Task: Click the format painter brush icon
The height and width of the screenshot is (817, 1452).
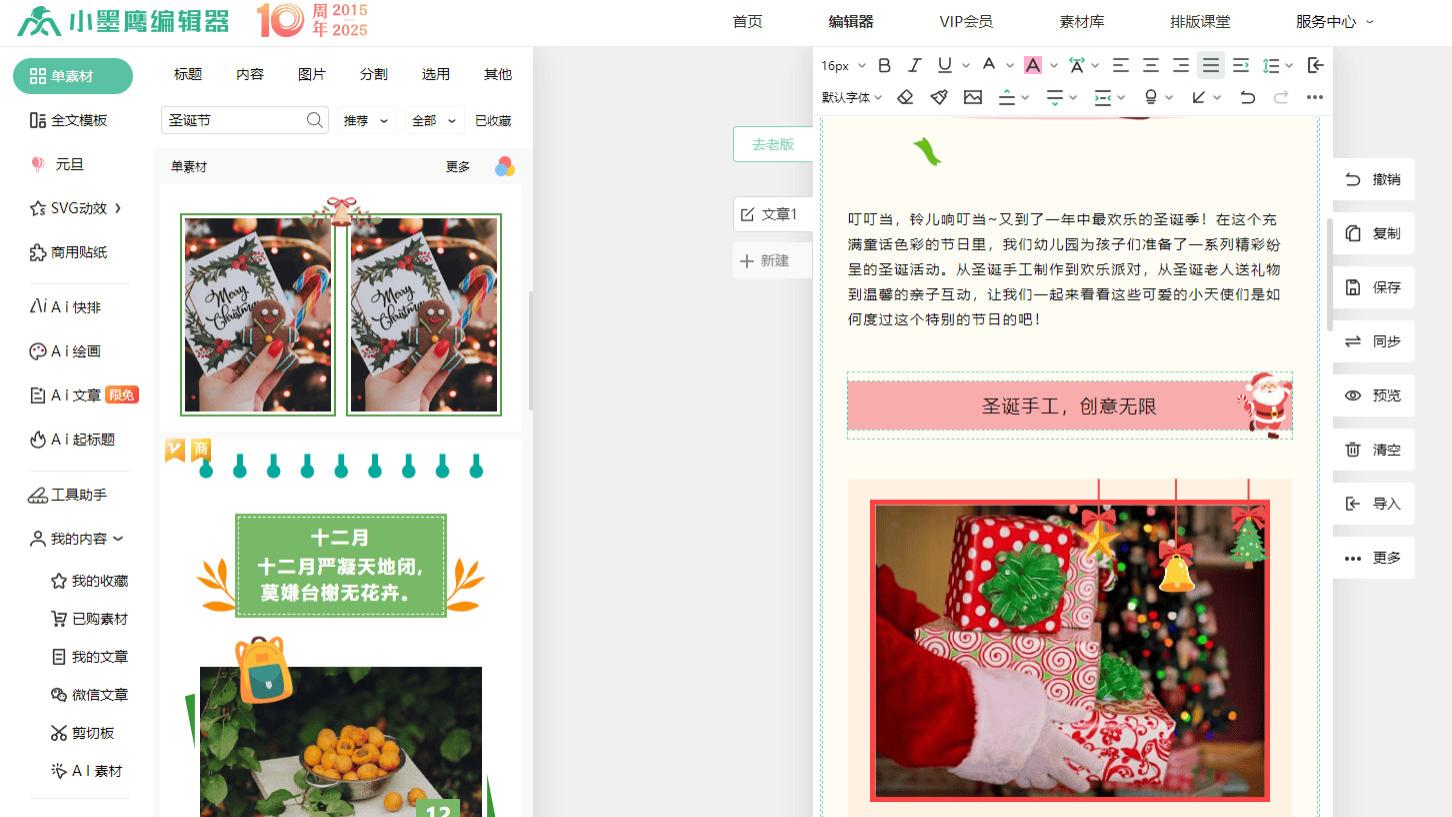Action: point(939,97)
